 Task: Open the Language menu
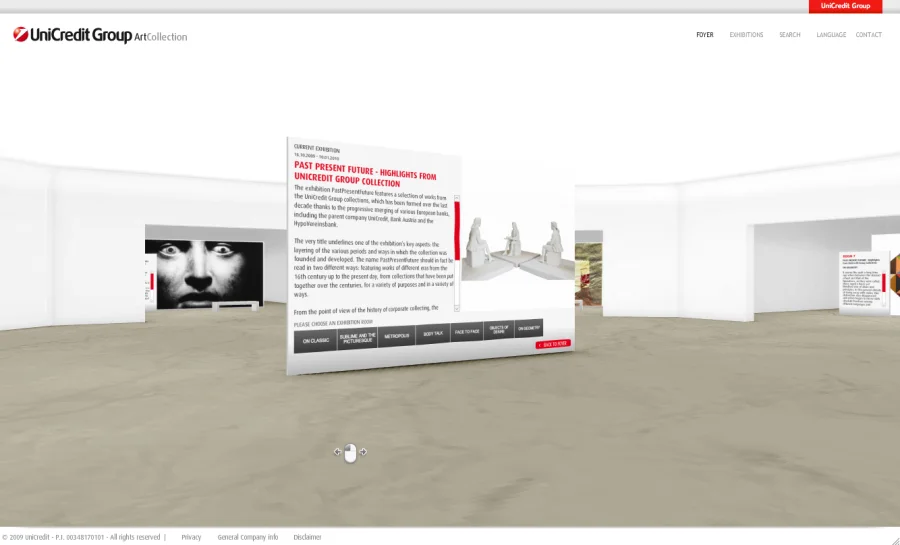831,35
